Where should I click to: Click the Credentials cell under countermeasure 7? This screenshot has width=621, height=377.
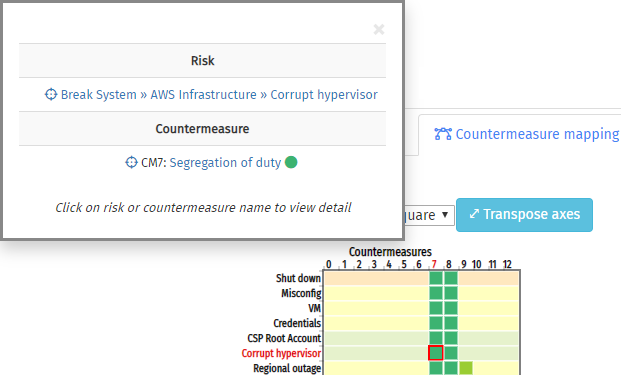coord(436,323)
